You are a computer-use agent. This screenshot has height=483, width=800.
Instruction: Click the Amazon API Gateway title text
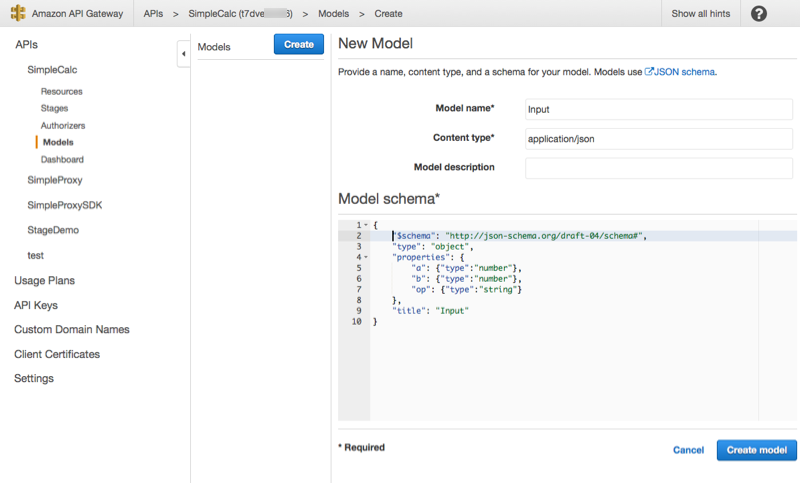(77, 14)
